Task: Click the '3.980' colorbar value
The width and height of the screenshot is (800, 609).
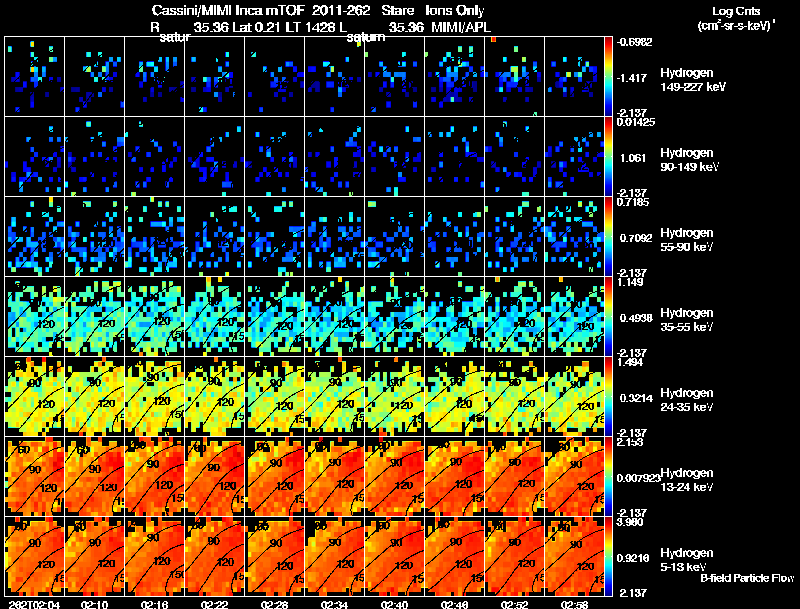Action: [630, 522]
